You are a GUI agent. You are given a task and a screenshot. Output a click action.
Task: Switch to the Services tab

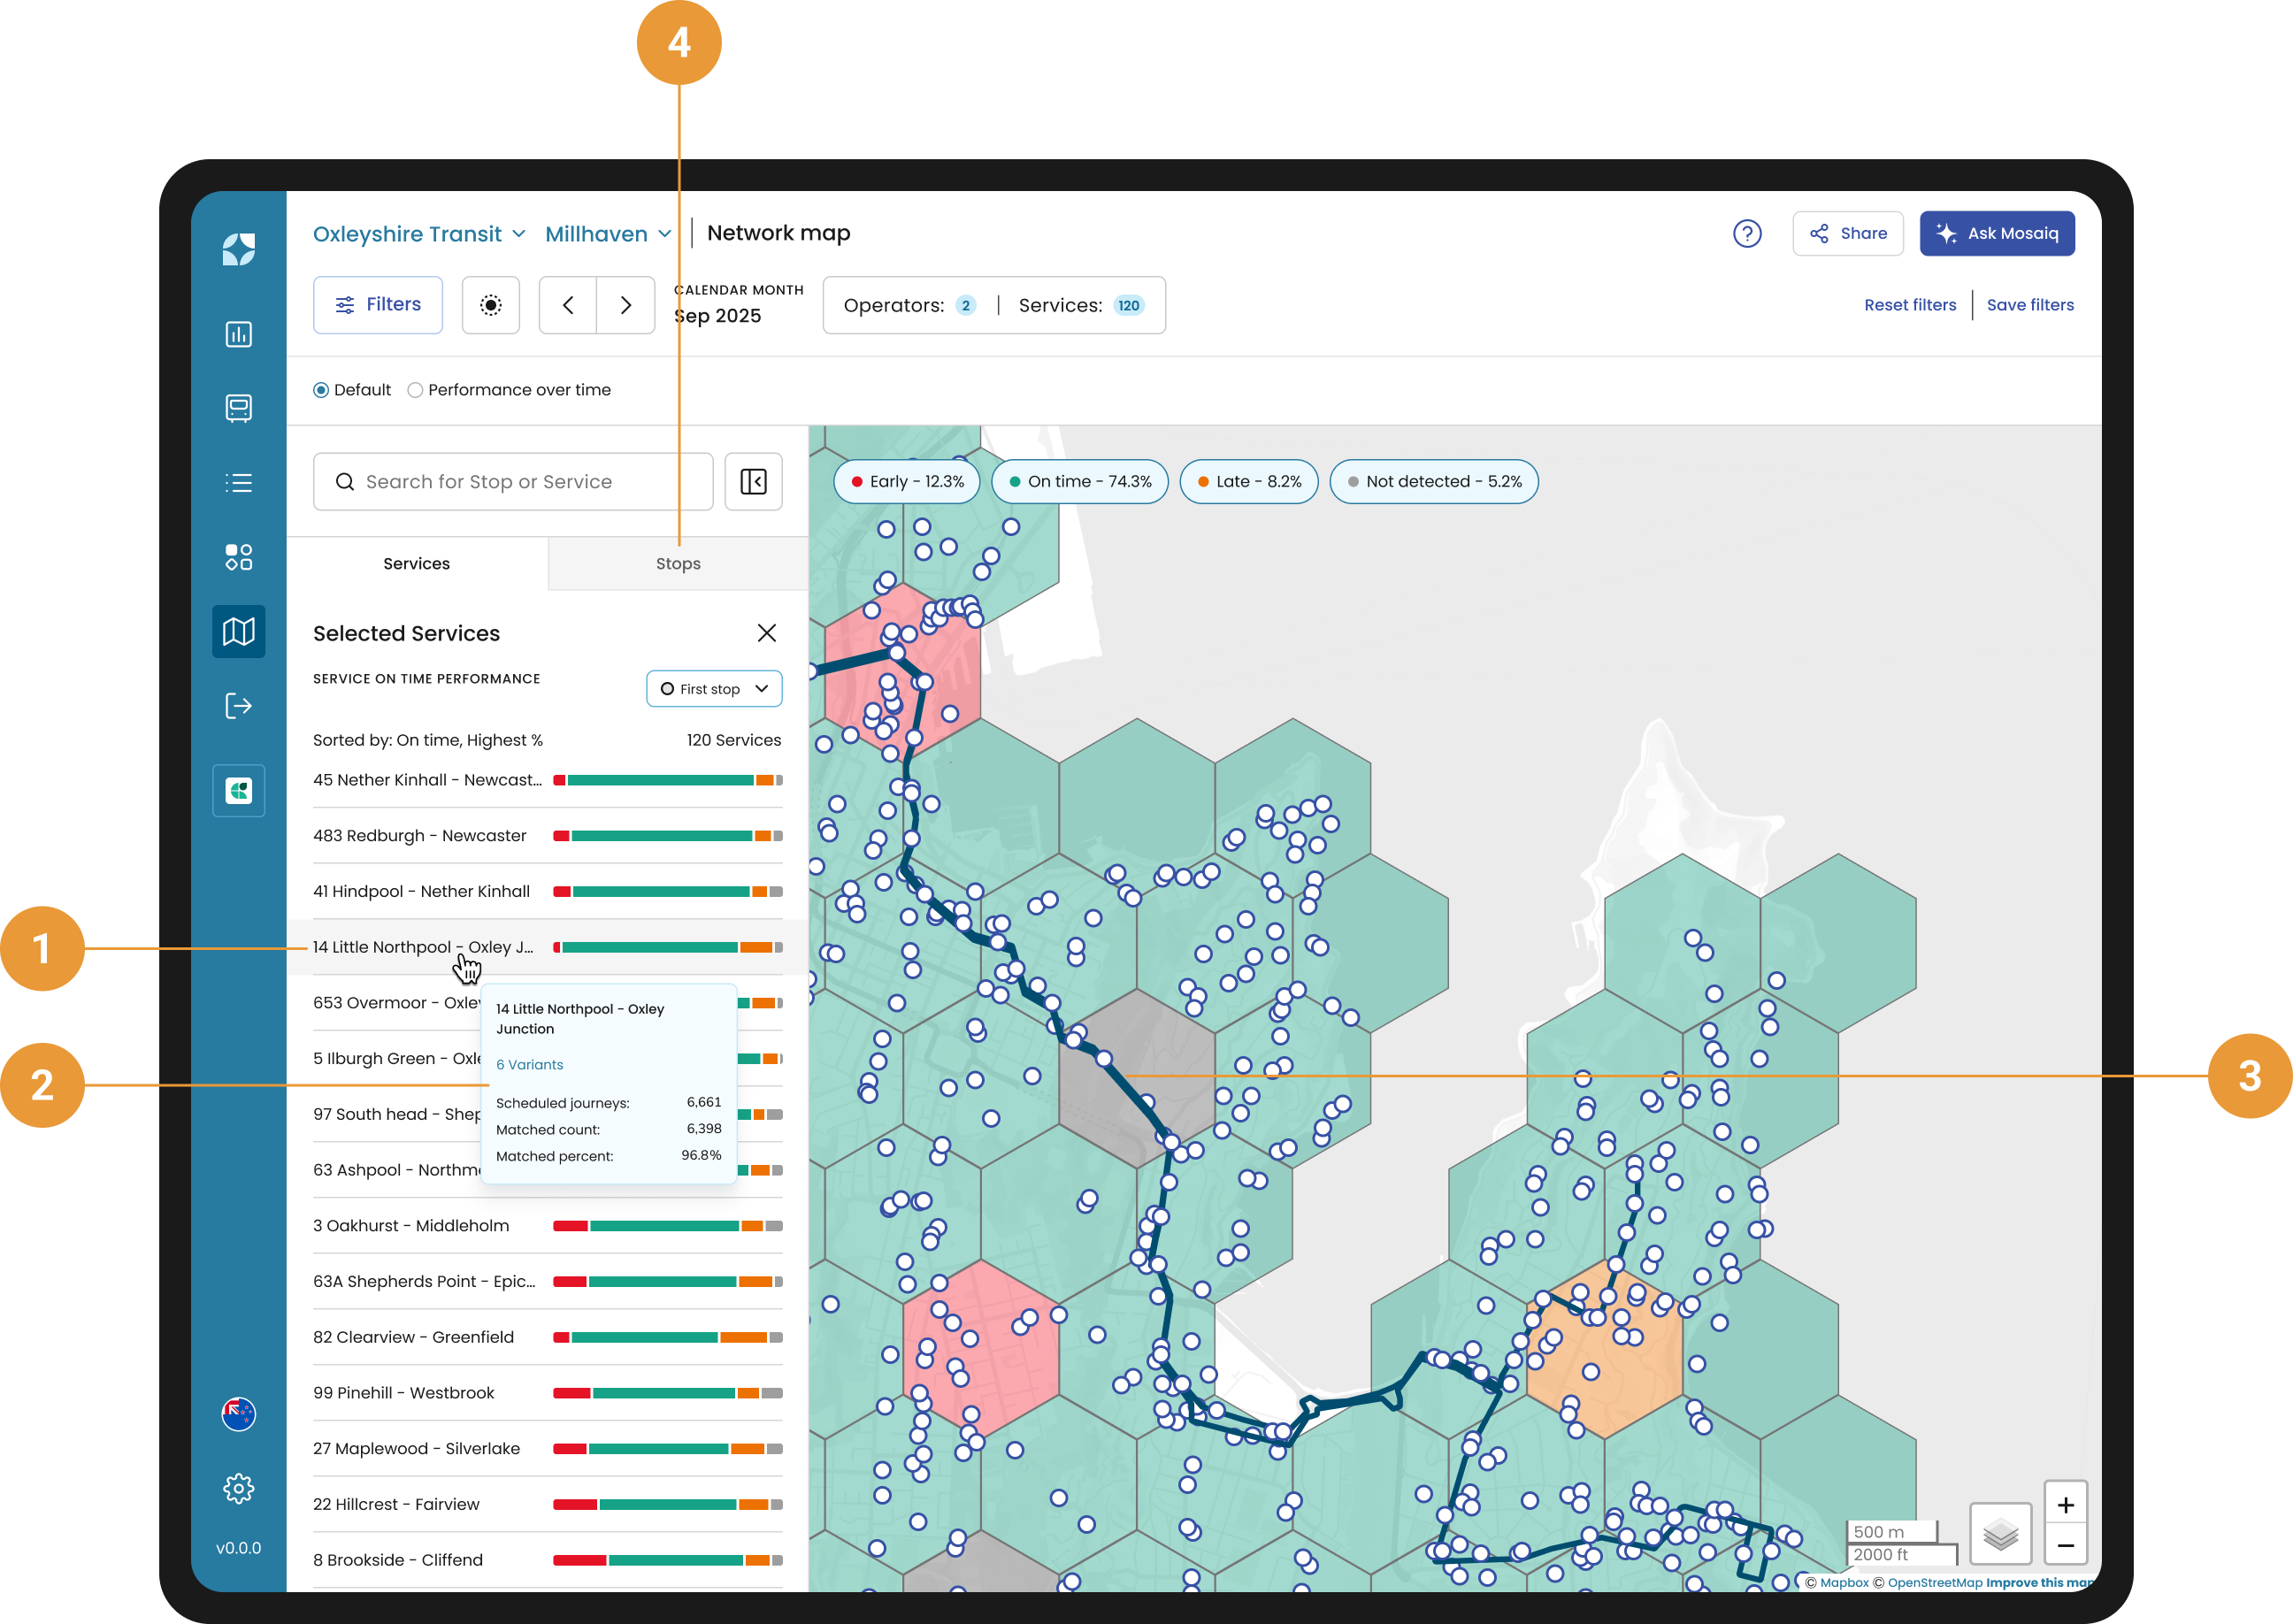417,564
